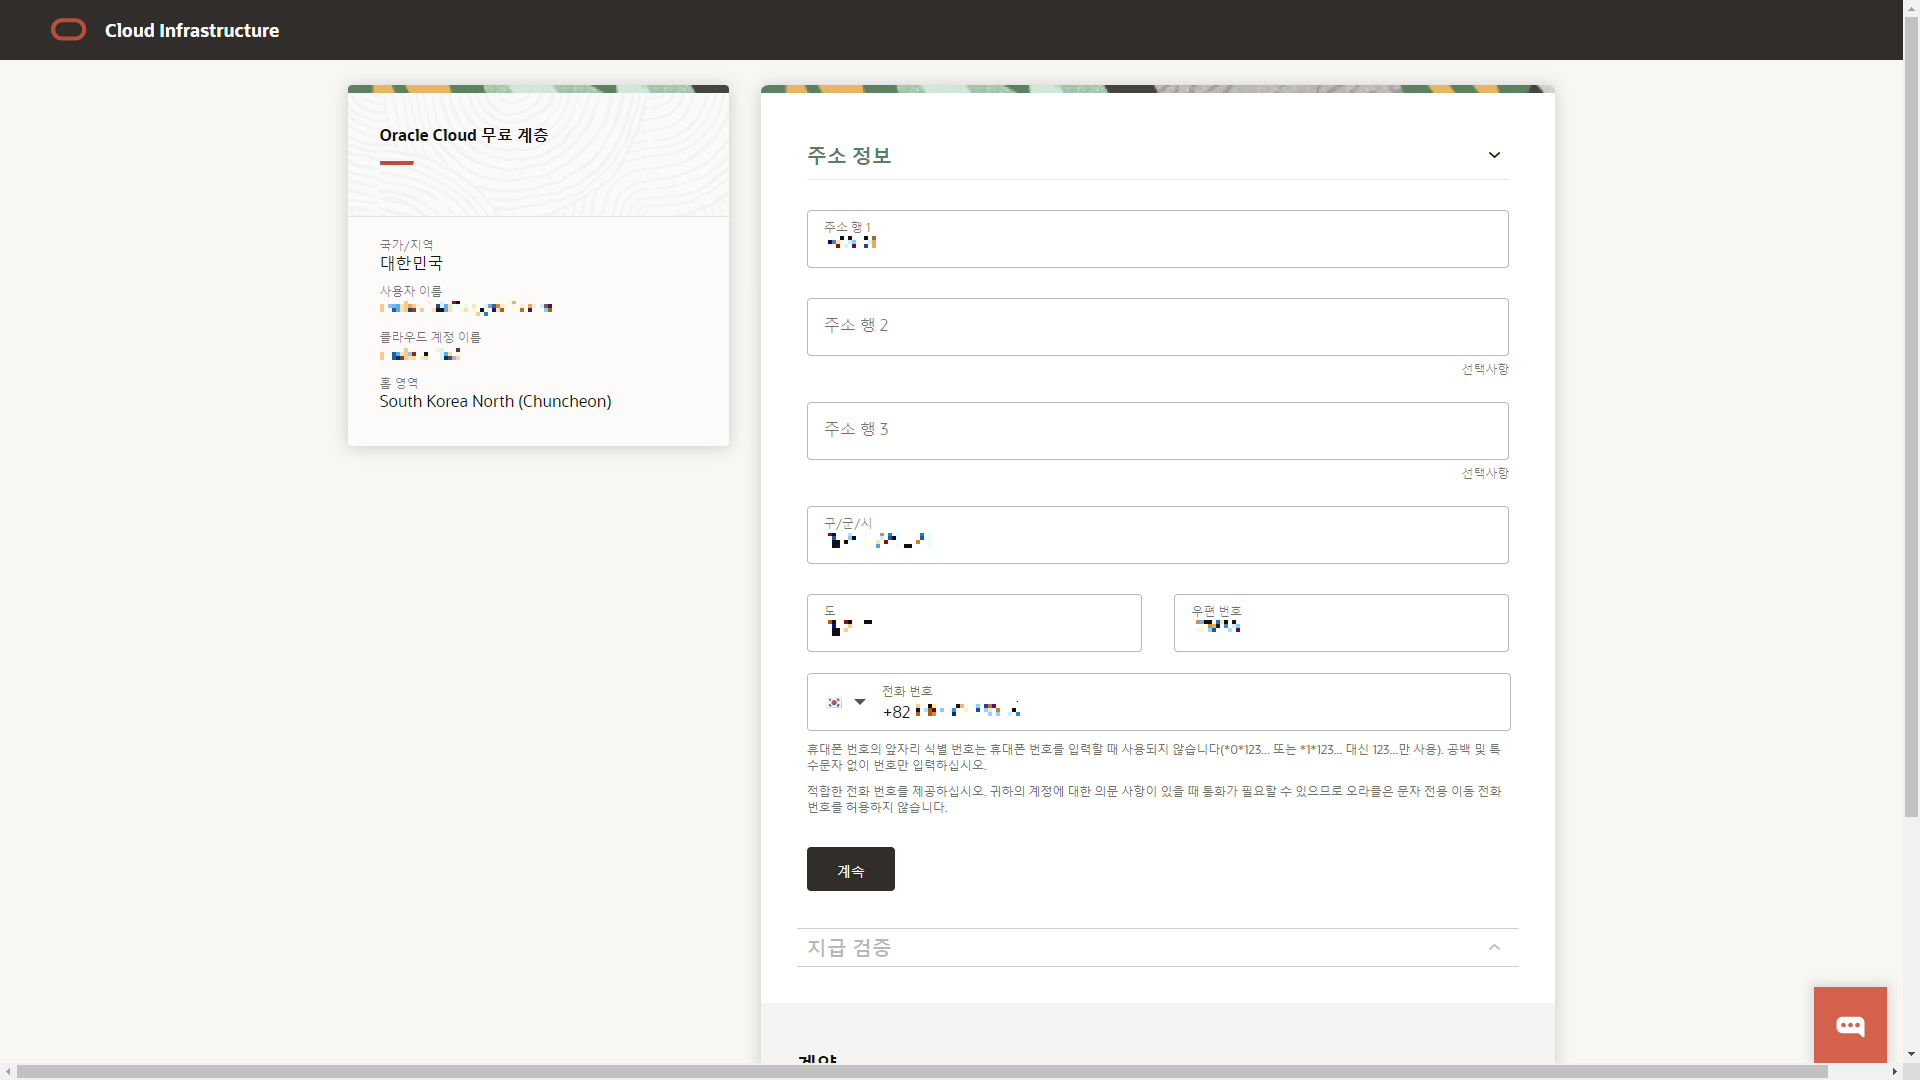Click the South Korea flag icon
The width and height of the screenshot is (1920, 1080).
(x=834, y=702)
